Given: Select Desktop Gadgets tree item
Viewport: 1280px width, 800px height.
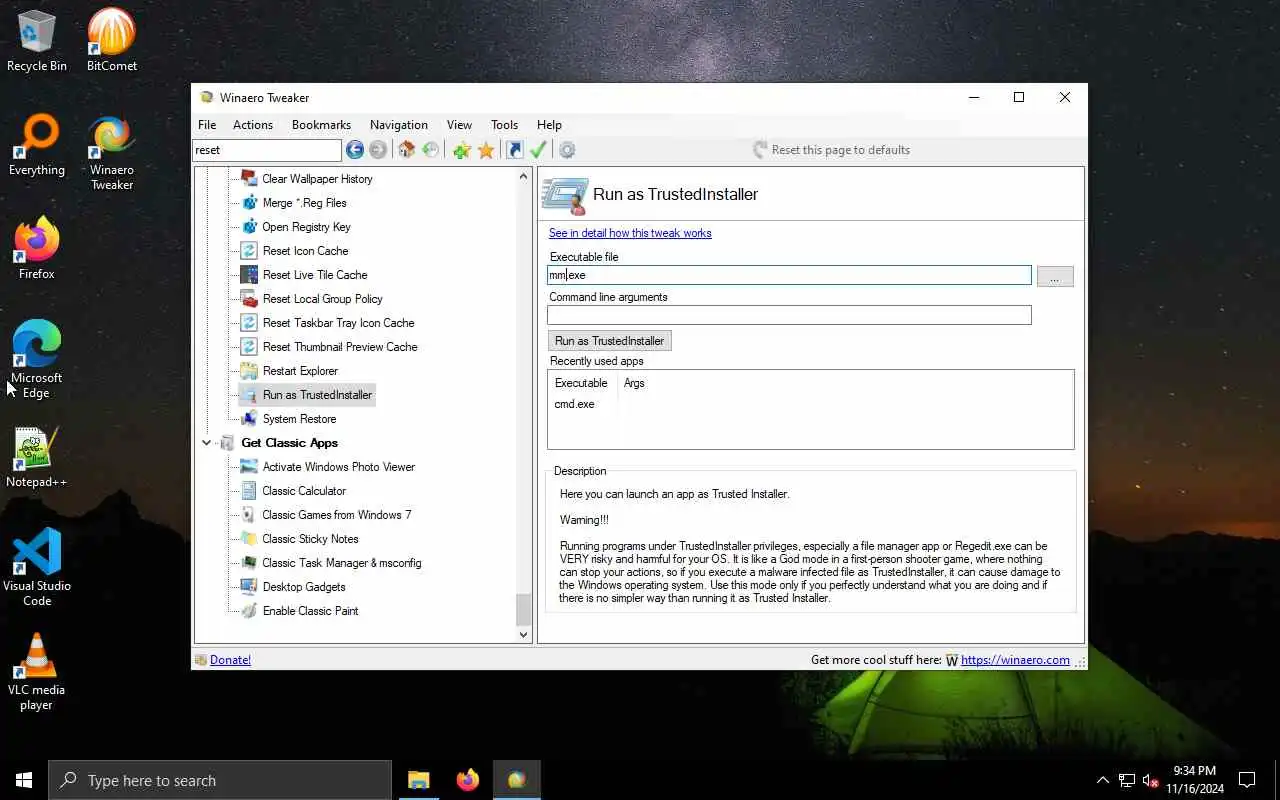Looking at the screenshot, I should click(x=304, y=587).
